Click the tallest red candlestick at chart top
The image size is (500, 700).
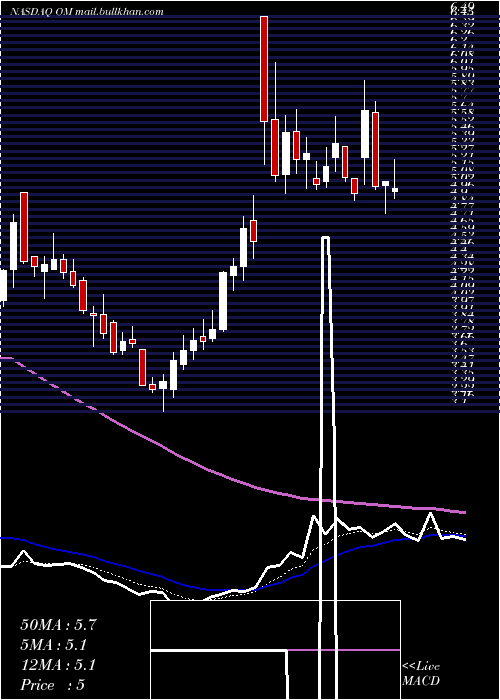point(264,69)
